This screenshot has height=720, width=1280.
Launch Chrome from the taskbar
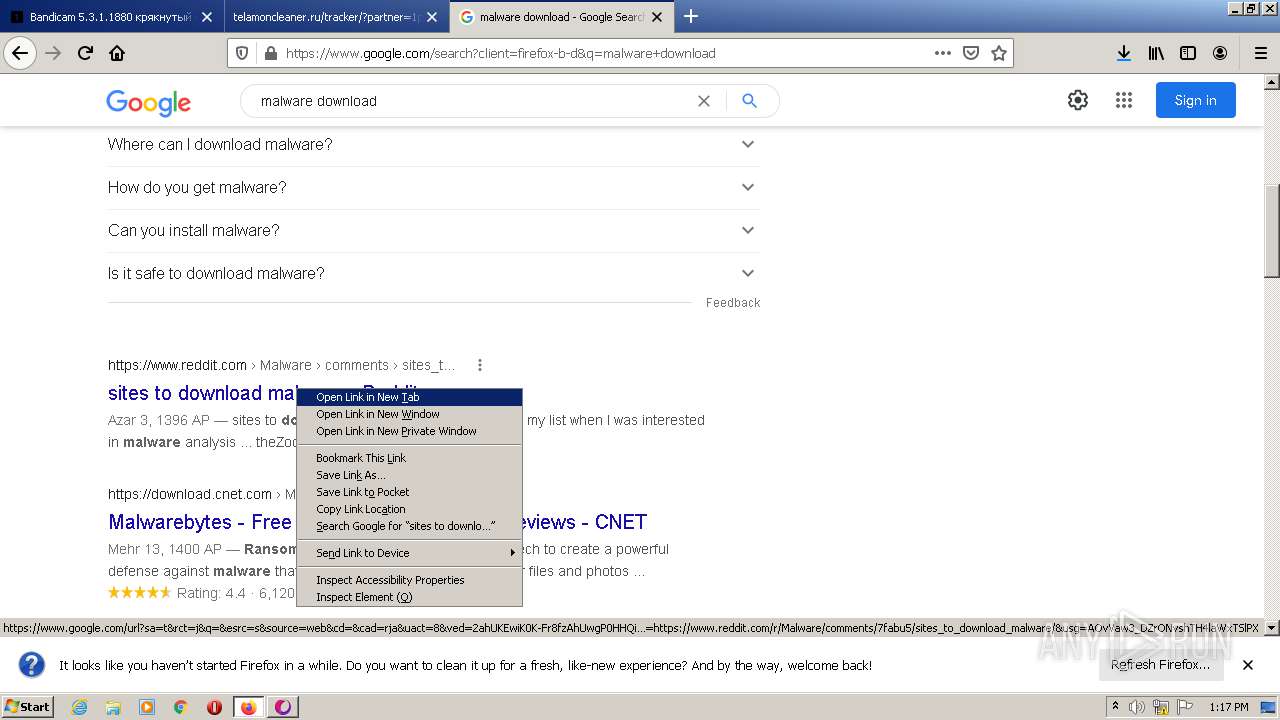[181, 707]
